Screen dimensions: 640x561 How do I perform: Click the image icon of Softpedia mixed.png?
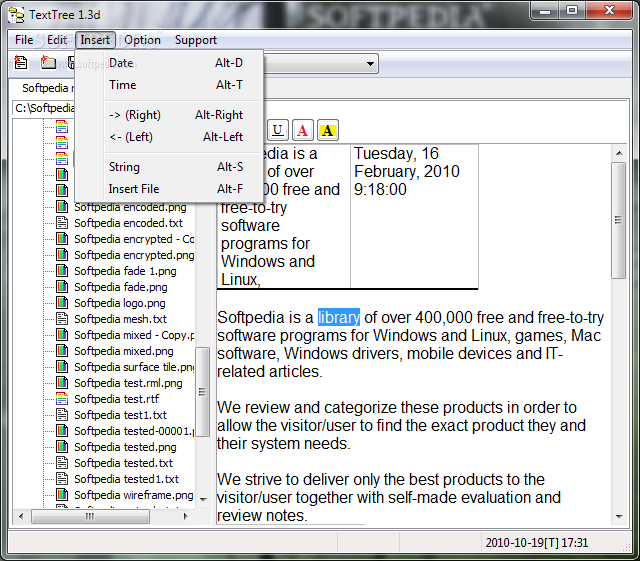[62, 350]
